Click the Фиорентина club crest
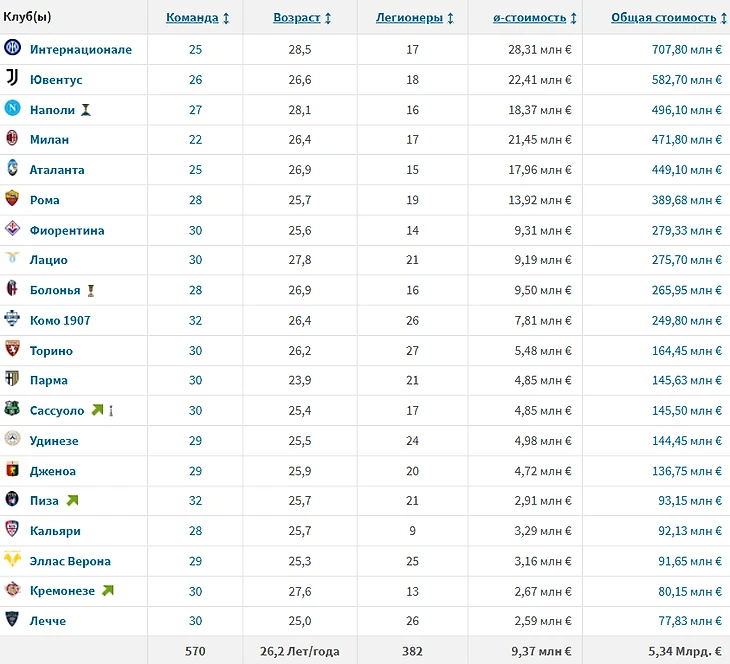This screenshot has width=730, height=664. pyautogui.click(x=13, y=228)
